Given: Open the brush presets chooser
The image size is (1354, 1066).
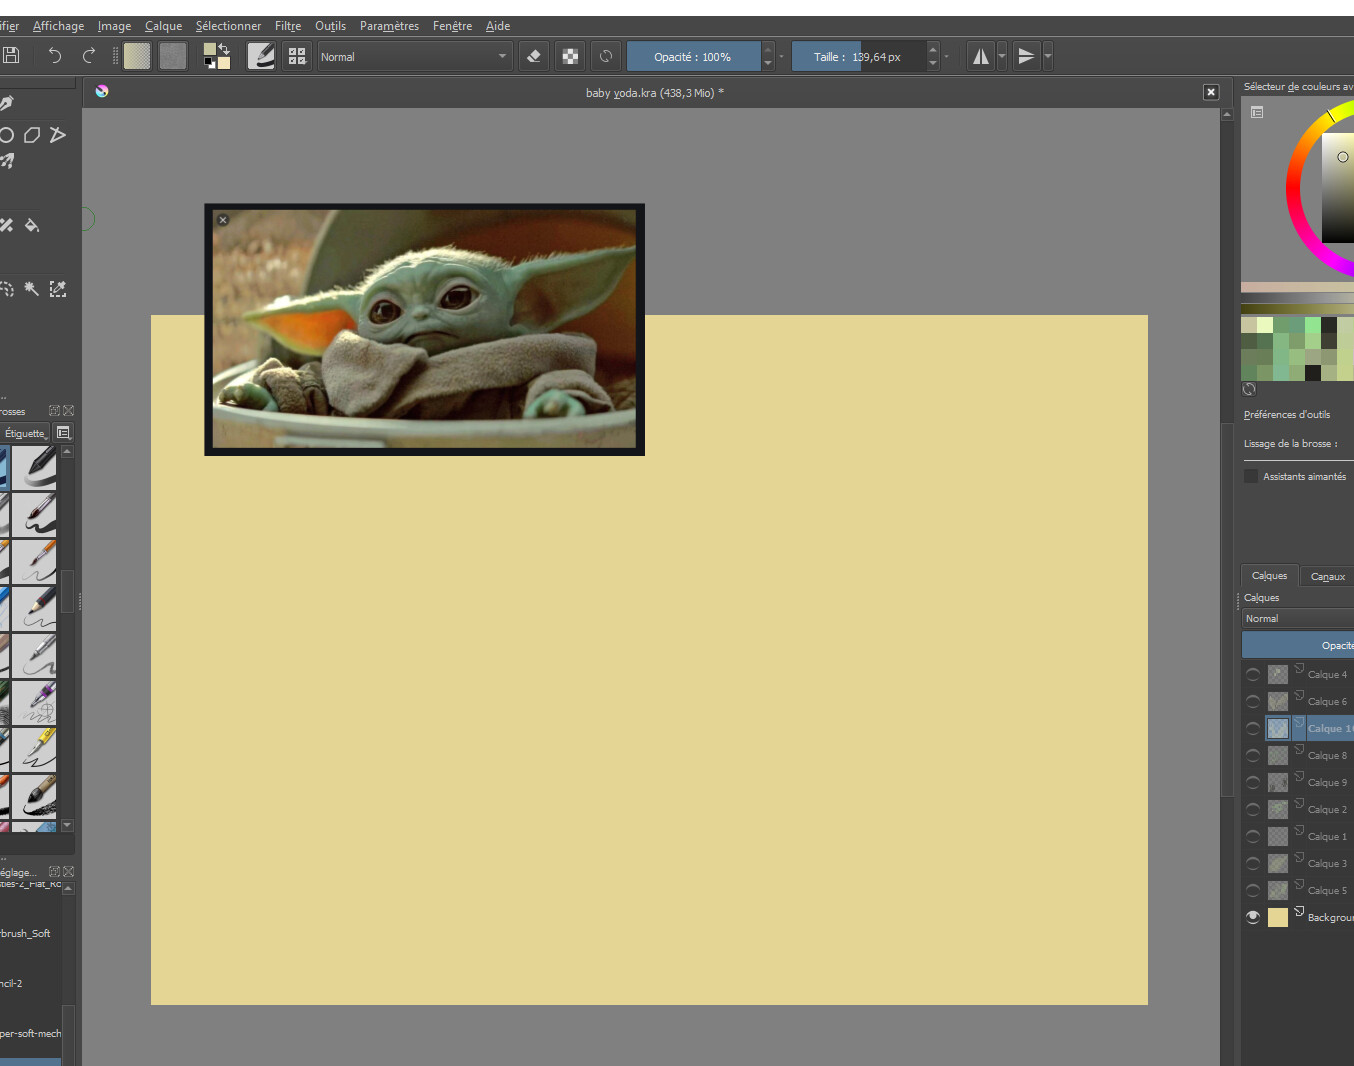Looking at the screenshot, I should click(x=297, y=56).
